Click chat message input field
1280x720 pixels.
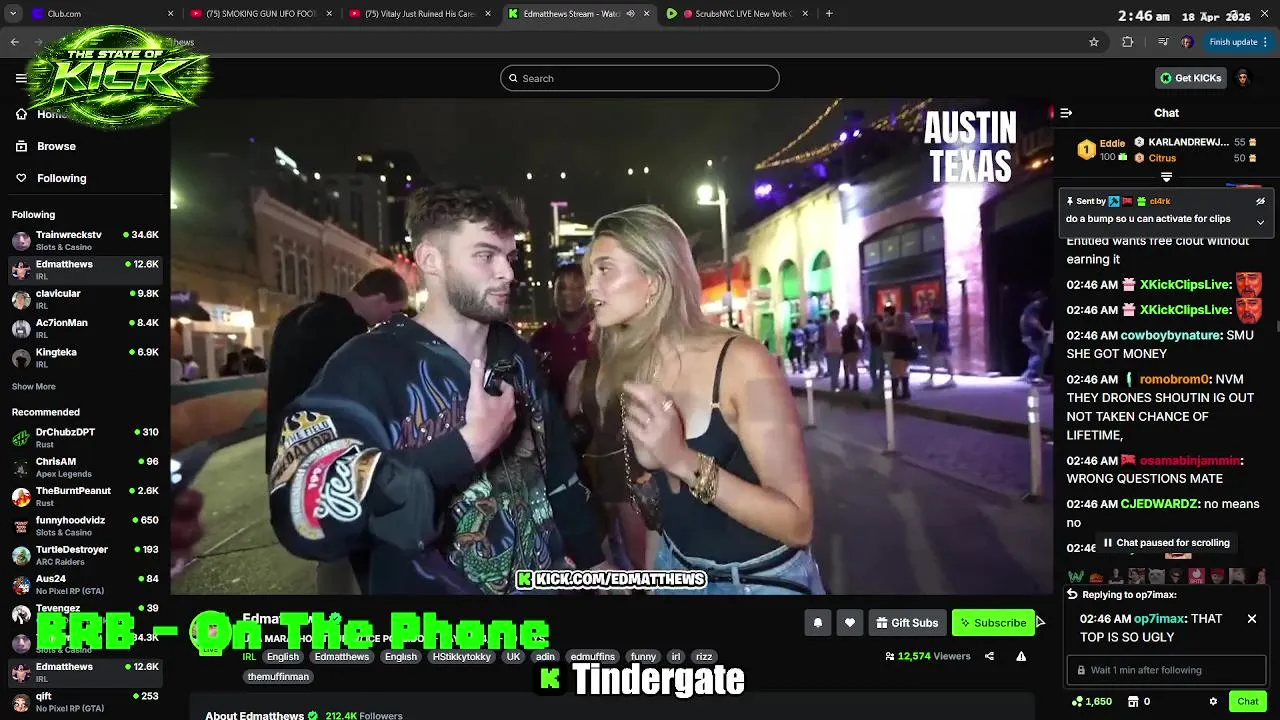tap(1166, 670)
